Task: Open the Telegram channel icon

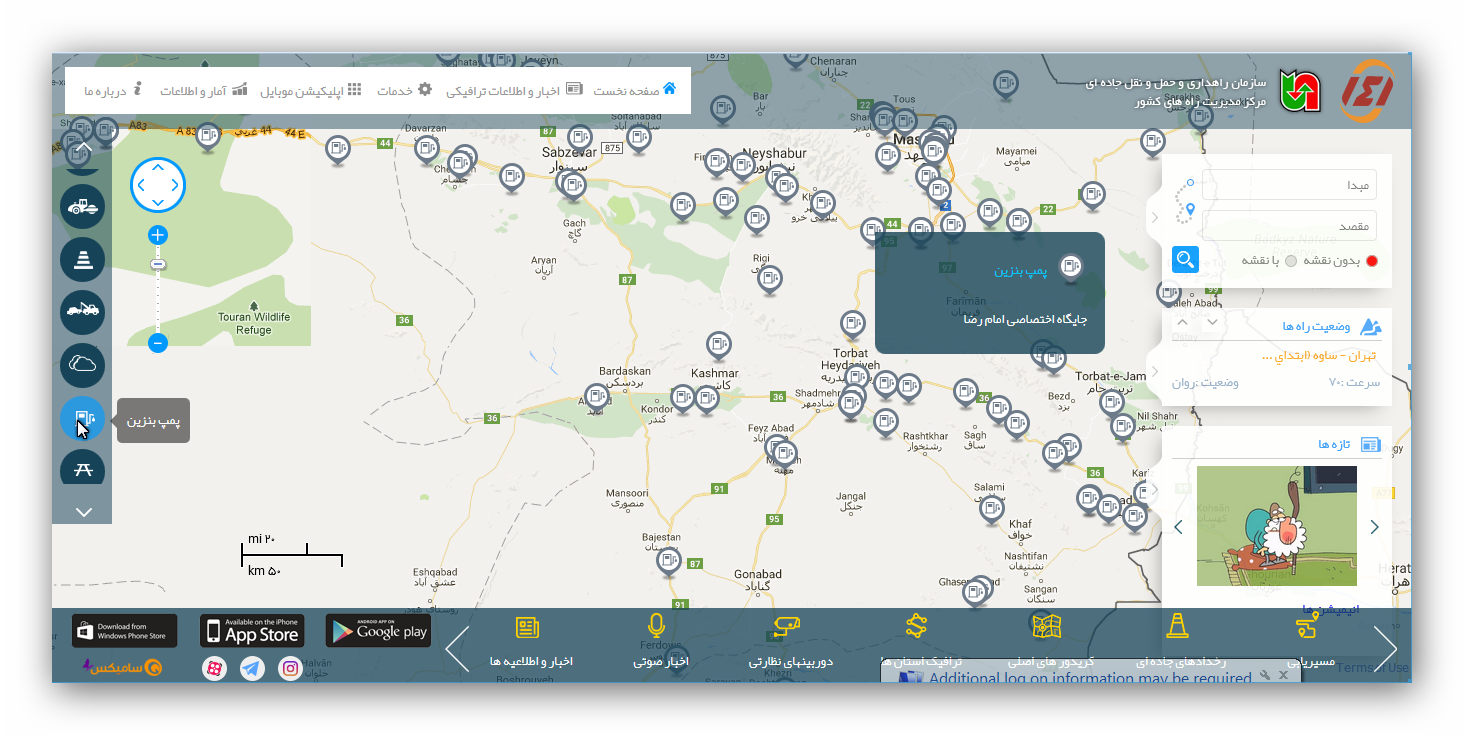Action: (x=252, y=669)
